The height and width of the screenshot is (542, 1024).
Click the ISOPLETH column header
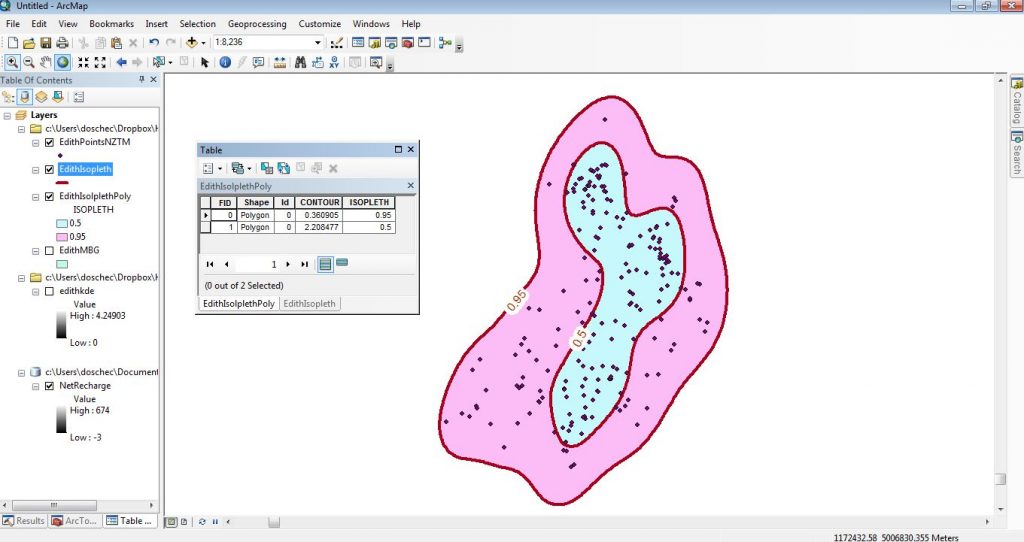(x=369, y=202)
